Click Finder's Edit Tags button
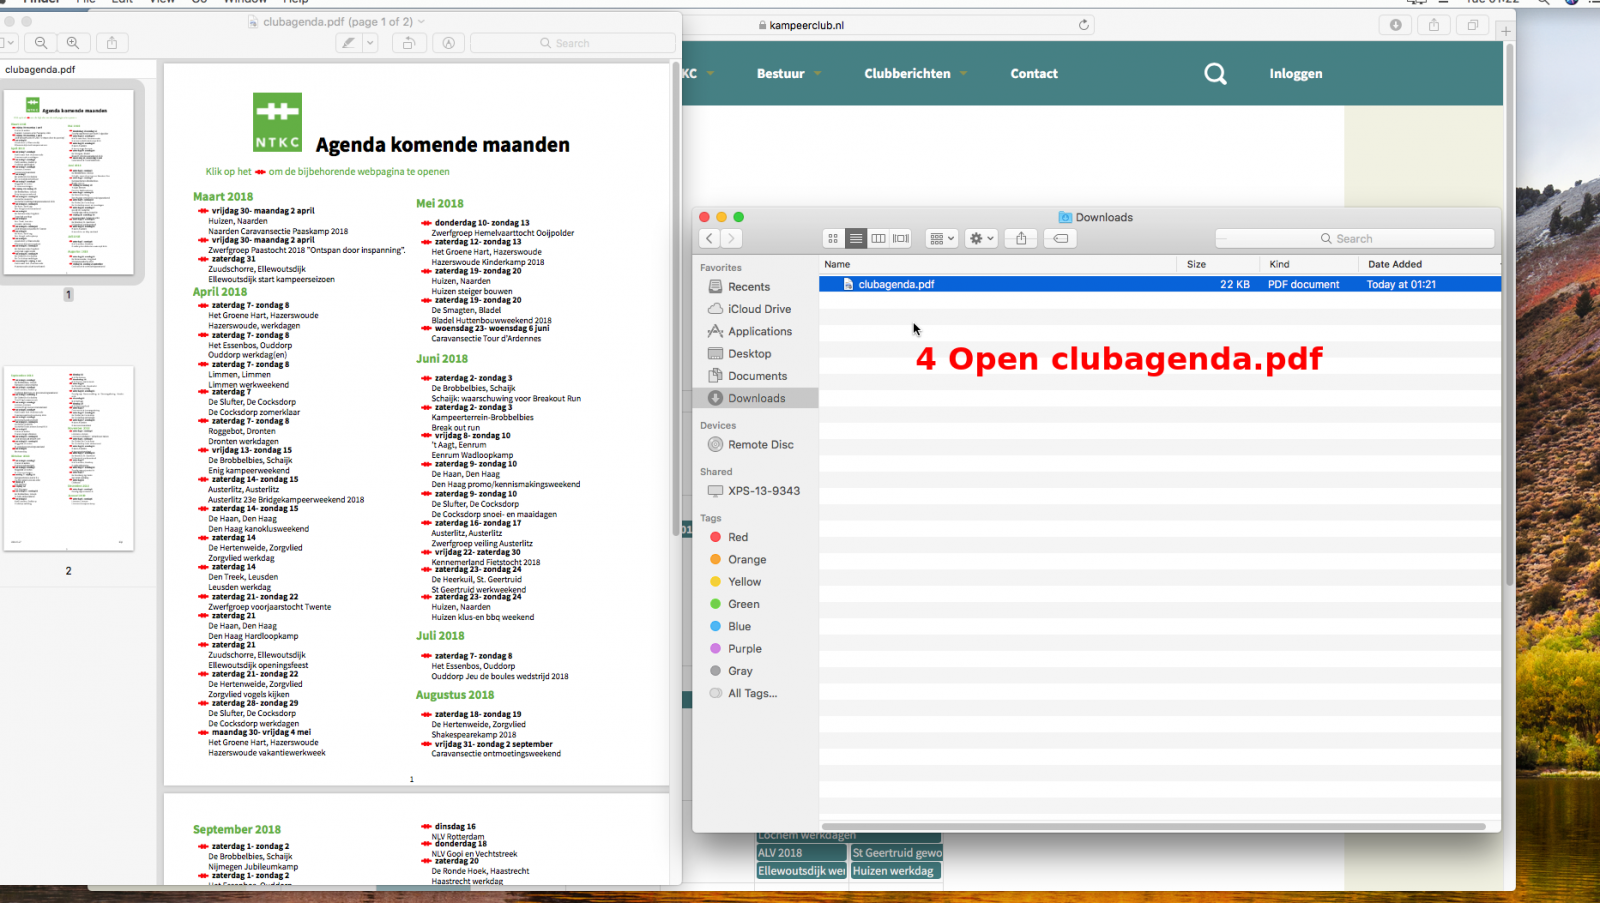Viewport: 1600px width, 903px height. 1061,238
